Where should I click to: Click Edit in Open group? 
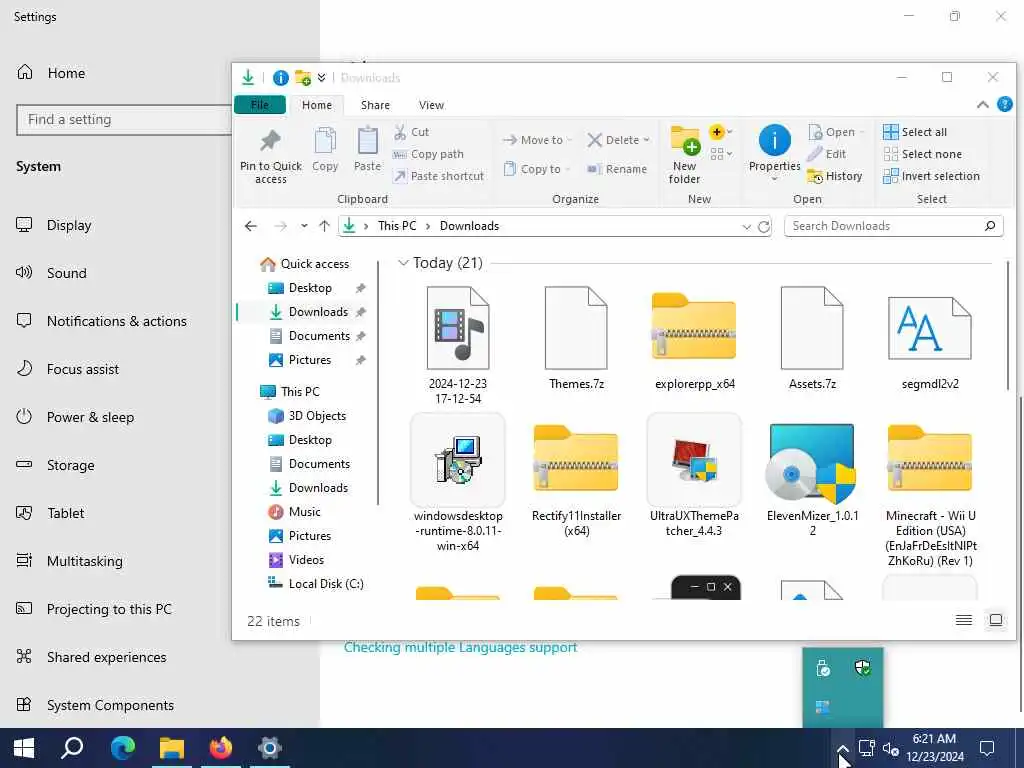tap(827, 154)
